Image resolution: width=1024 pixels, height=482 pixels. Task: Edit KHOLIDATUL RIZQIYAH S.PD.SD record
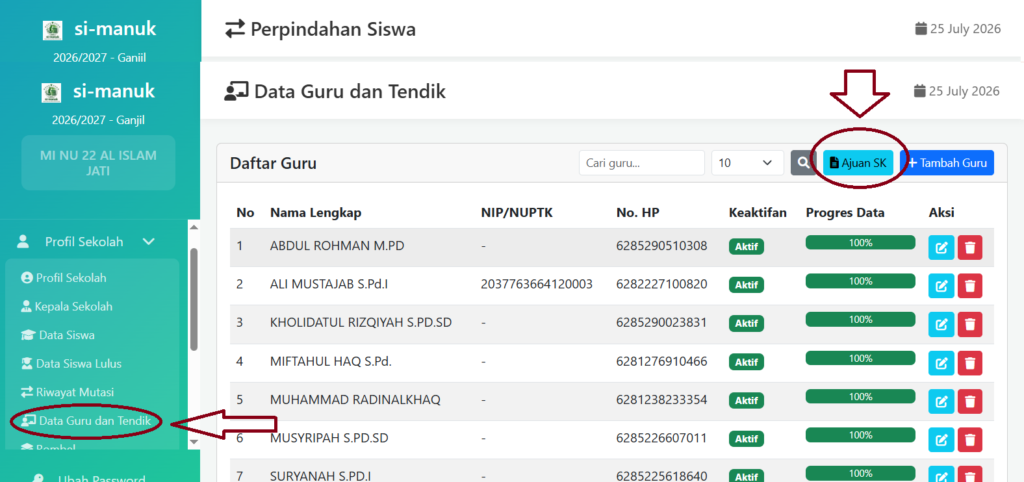tap(941, 325)
